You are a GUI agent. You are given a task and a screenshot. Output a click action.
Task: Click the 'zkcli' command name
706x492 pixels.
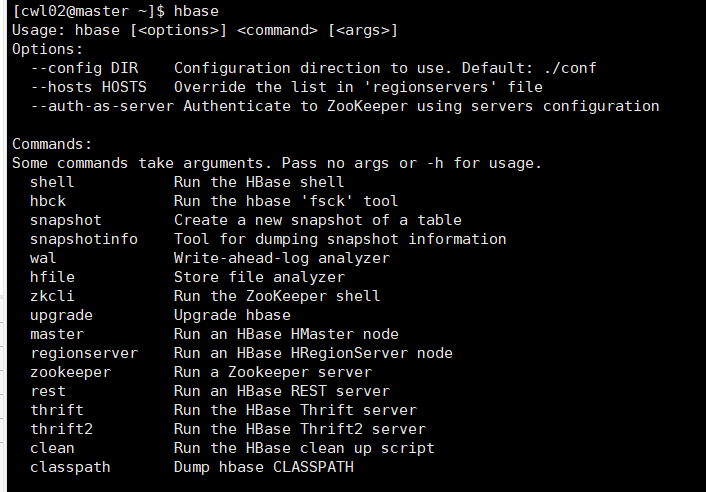pos(52,296)
